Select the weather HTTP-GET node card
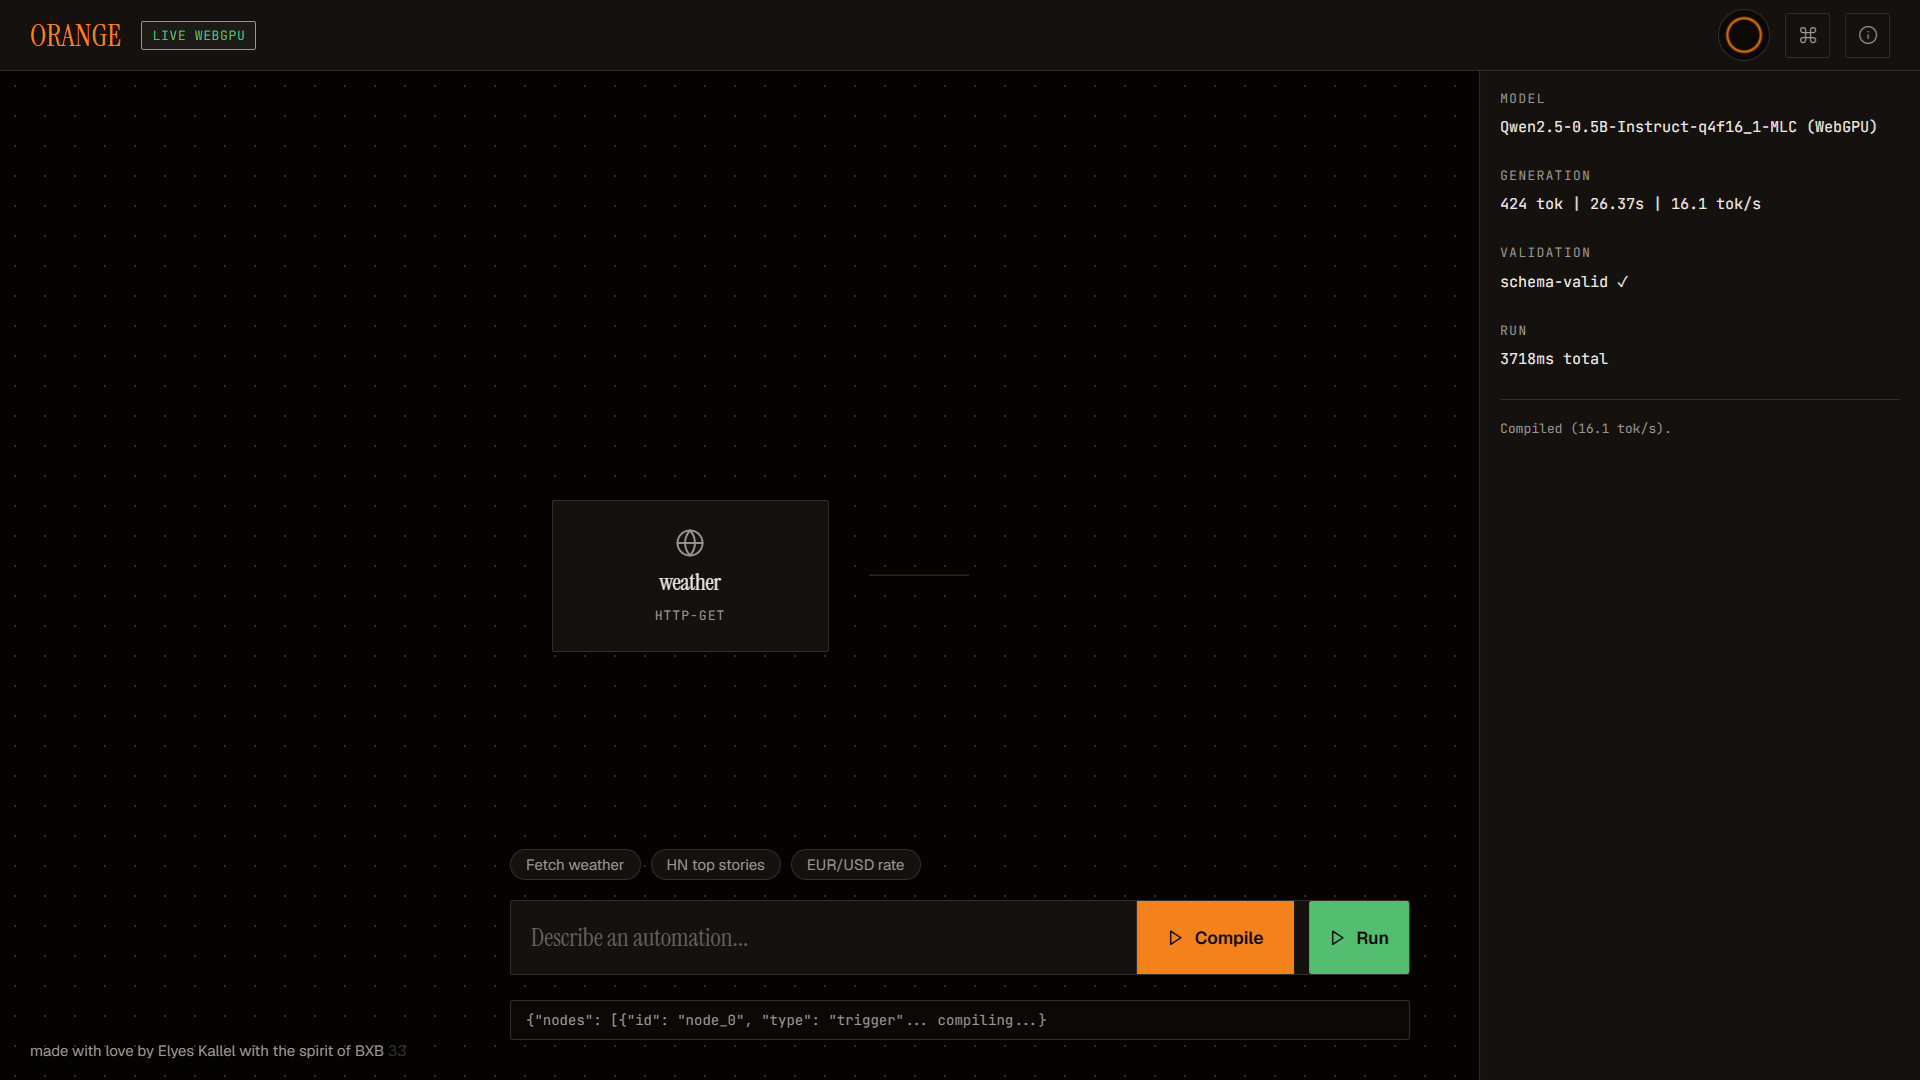The height and width of the screenshot is (1080, 1920). (690, 576)
